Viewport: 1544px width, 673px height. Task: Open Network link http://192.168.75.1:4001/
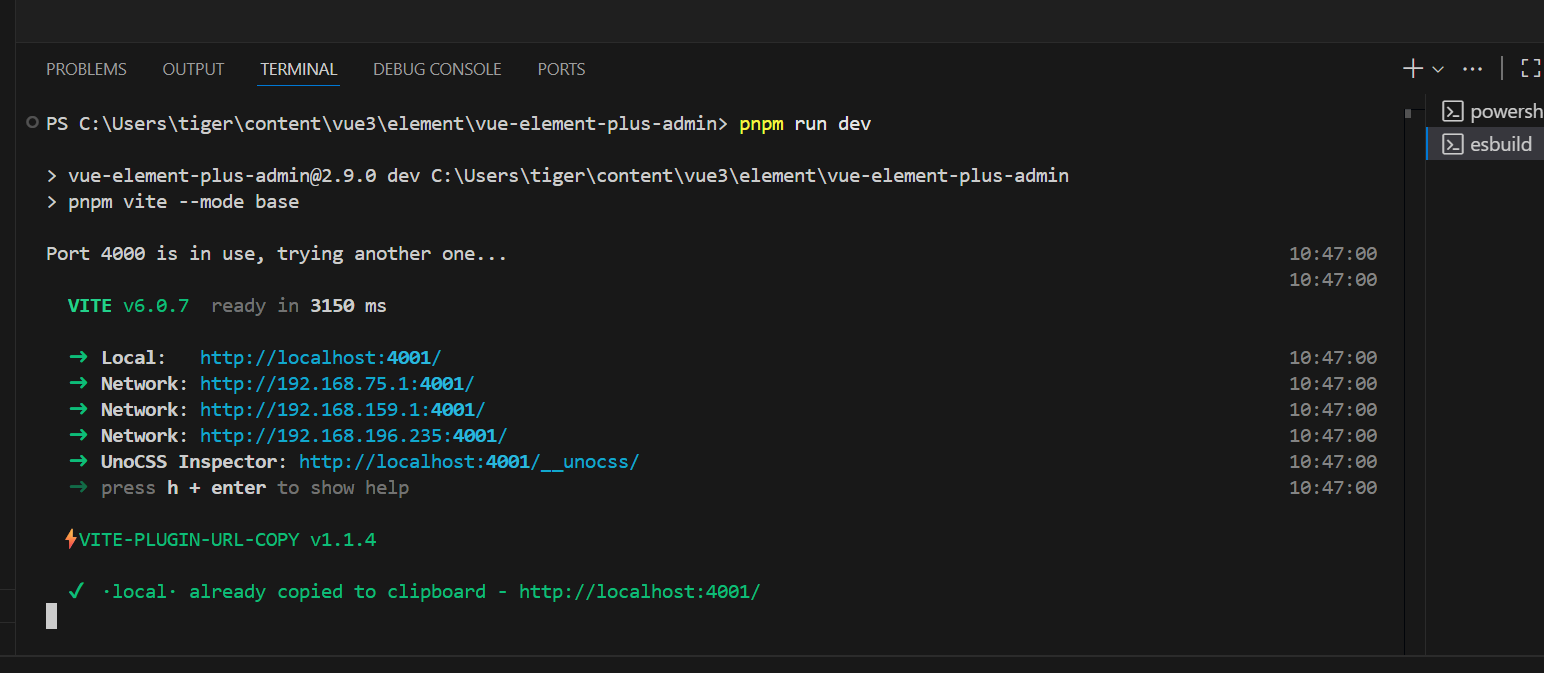337,383
